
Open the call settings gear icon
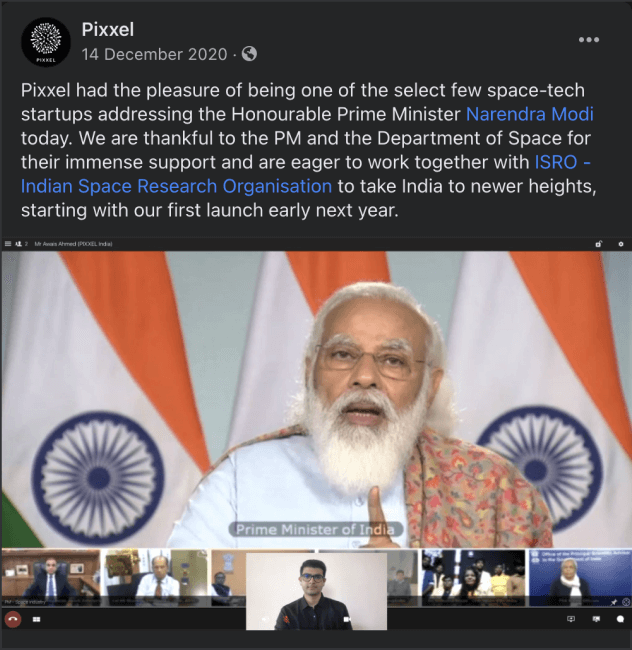[621, 244]
